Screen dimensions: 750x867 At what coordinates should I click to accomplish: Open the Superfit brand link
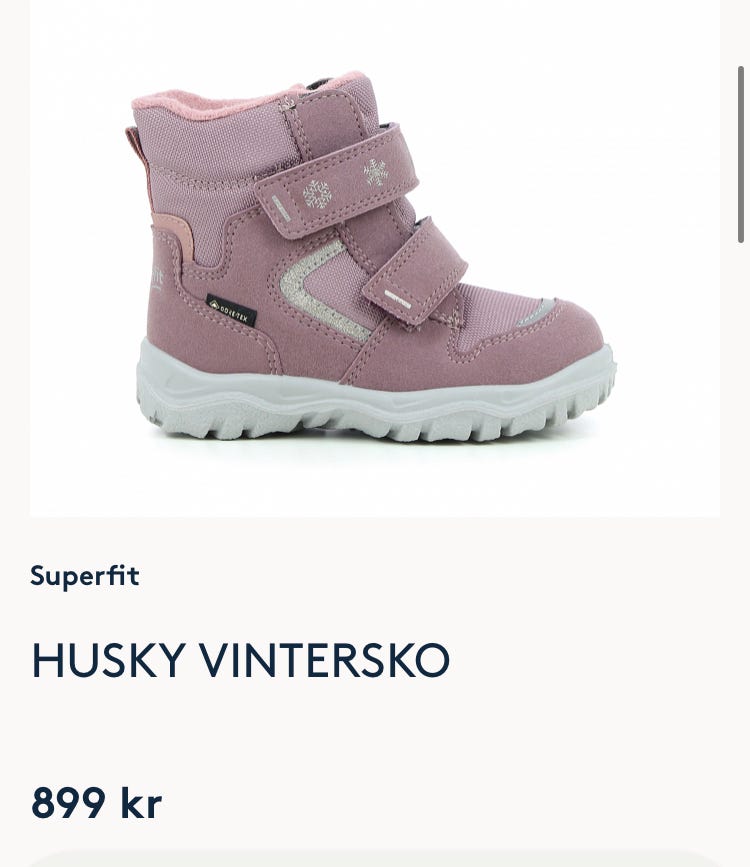point(85,576)
